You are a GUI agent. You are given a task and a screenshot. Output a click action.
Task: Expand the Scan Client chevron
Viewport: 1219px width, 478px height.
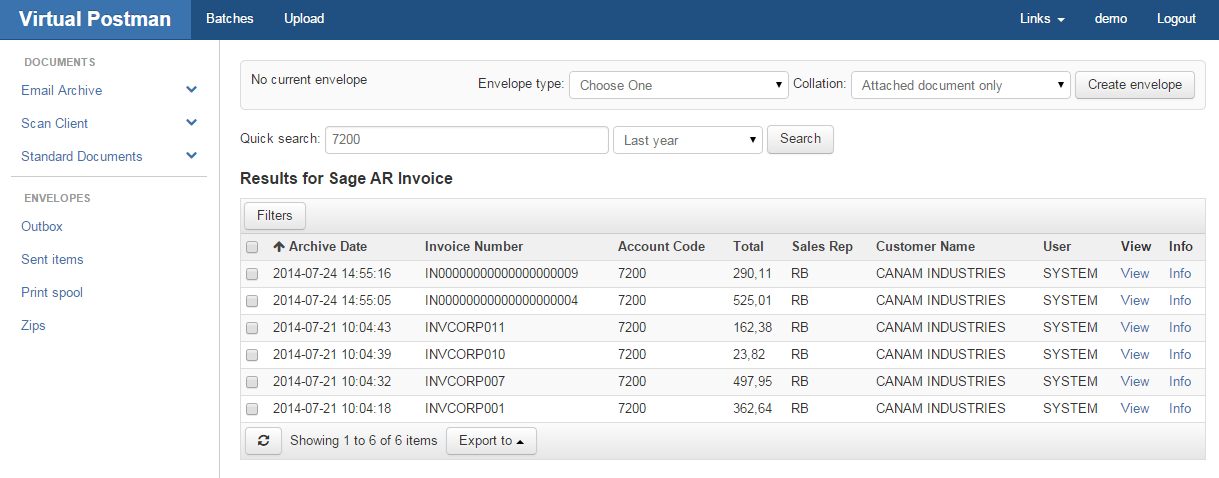[192, 123]
